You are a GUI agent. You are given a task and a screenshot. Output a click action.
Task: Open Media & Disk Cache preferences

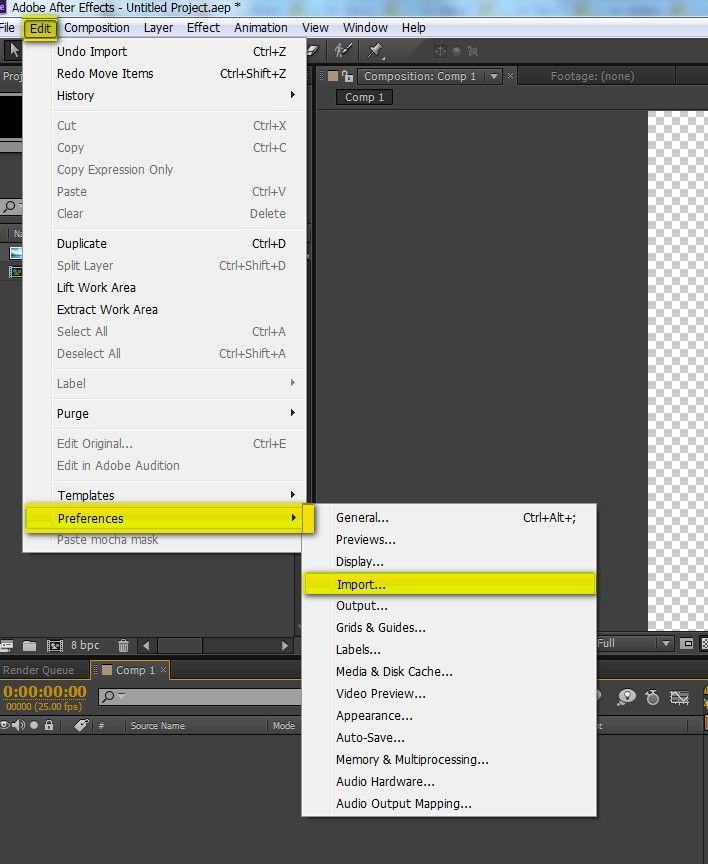[449, 672]
